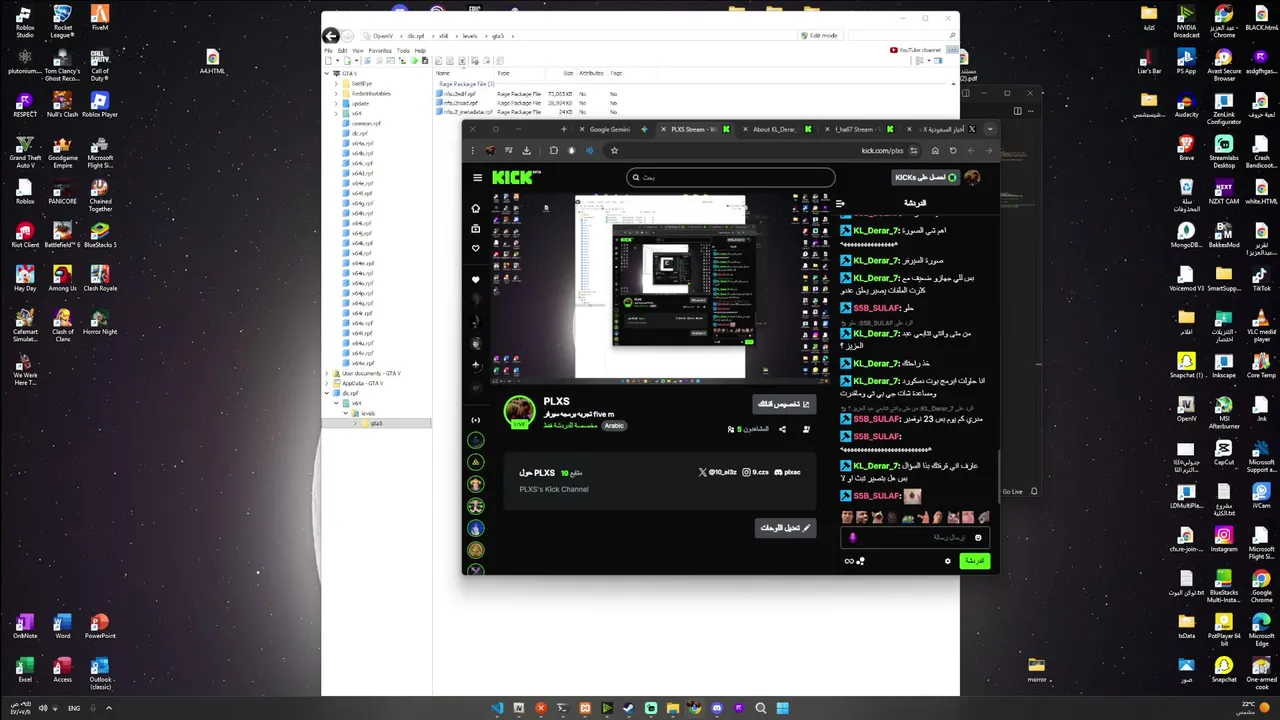Image resolution: width=1280 pixels, height=720 pixels.
Task: Click the Kick search box
Action: pos(730,178)
